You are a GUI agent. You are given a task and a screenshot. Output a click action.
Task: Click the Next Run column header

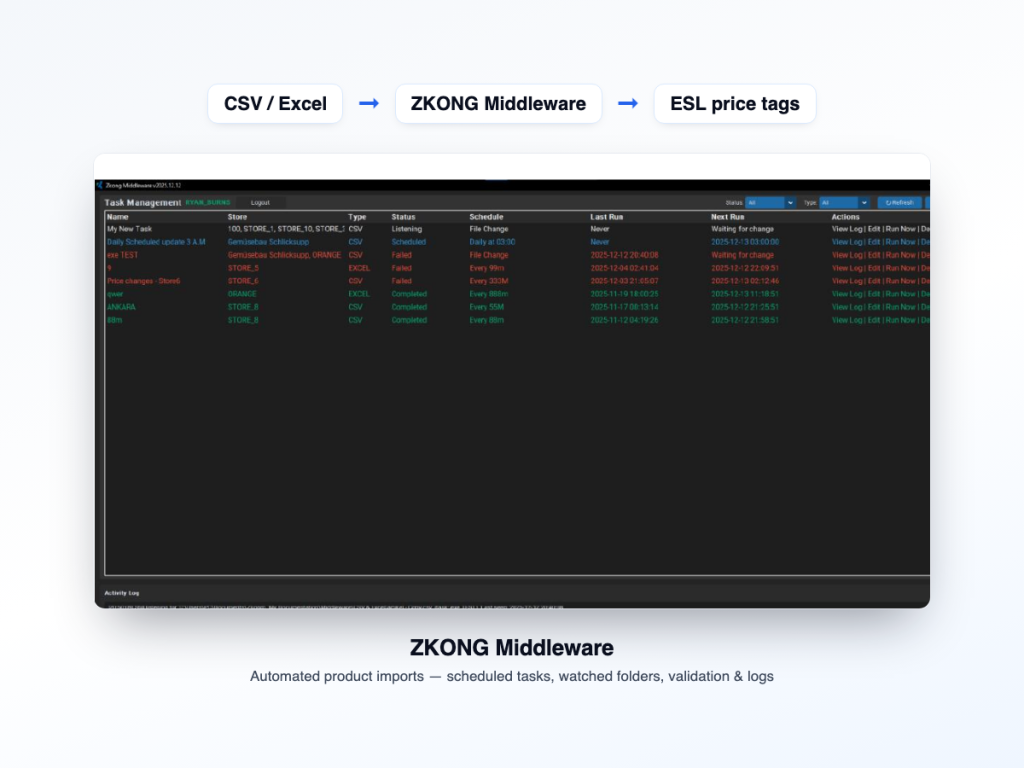pos(728,217)
